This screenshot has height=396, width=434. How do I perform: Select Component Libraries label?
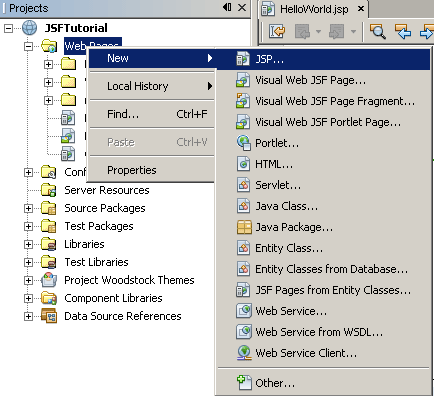[x=113, y=298]
